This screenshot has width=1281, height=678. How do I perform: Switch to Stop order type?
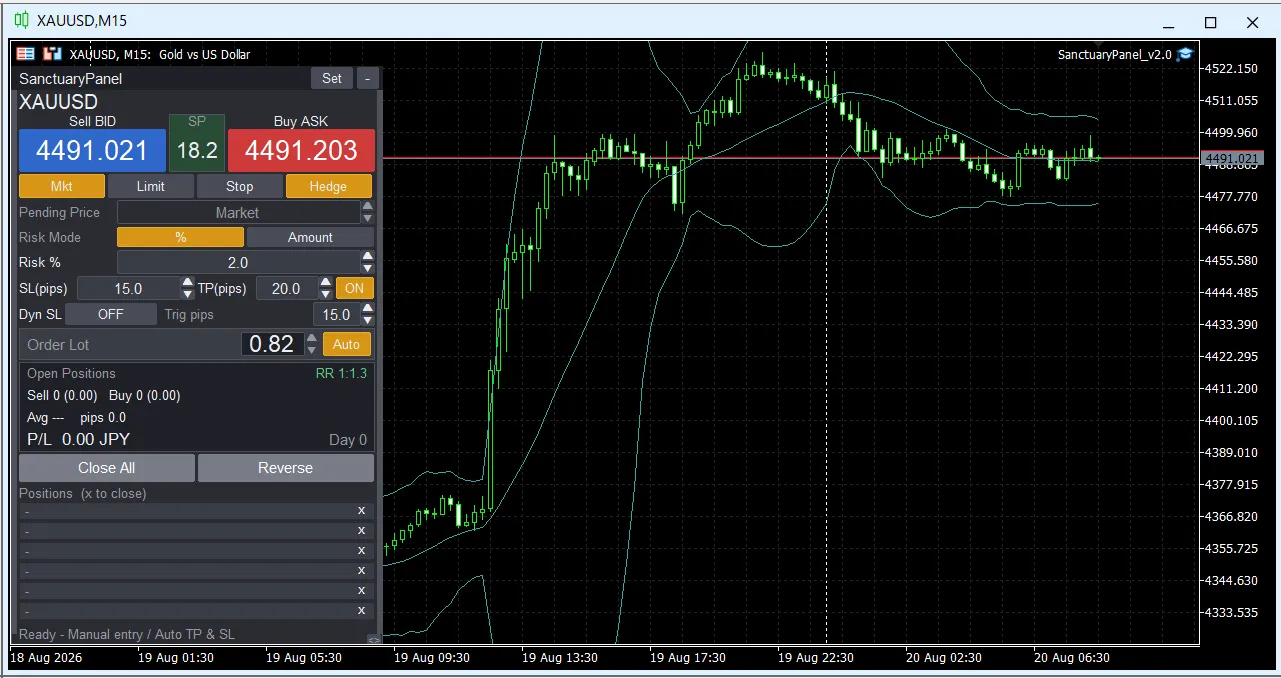coord(239,186)
